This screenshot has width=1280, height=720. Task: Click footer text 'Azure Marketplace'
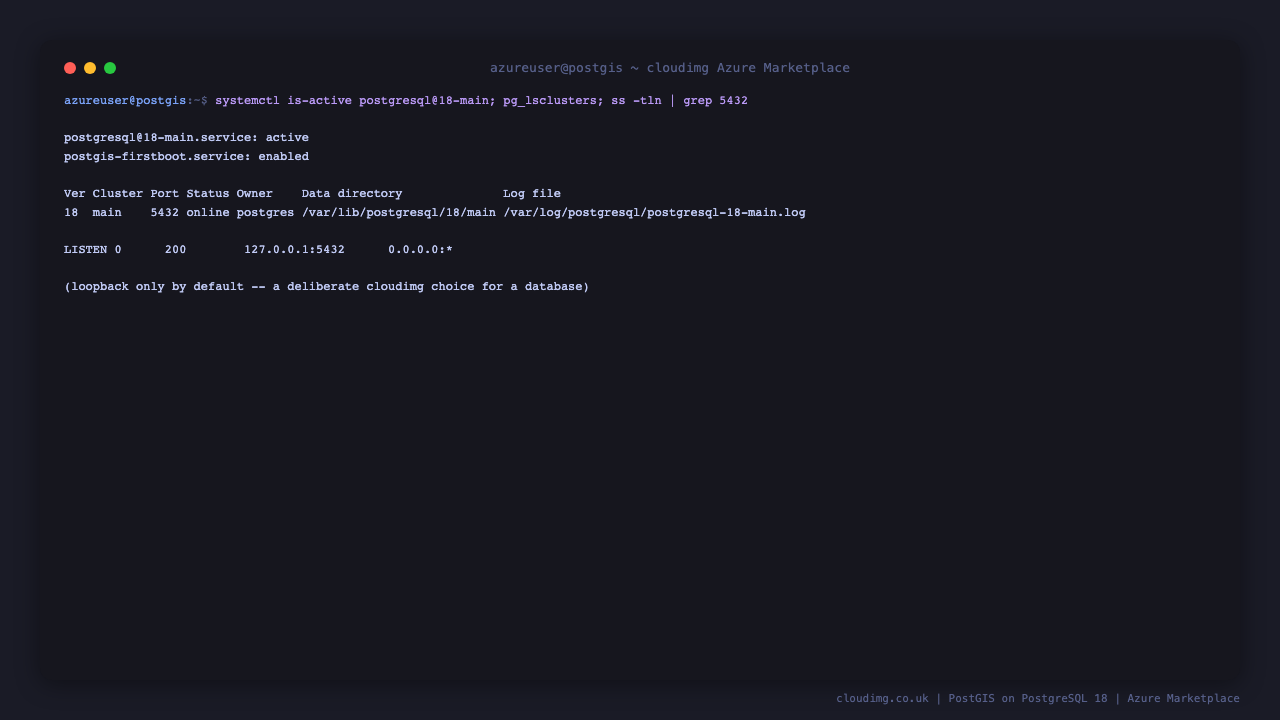(1183, 699)
